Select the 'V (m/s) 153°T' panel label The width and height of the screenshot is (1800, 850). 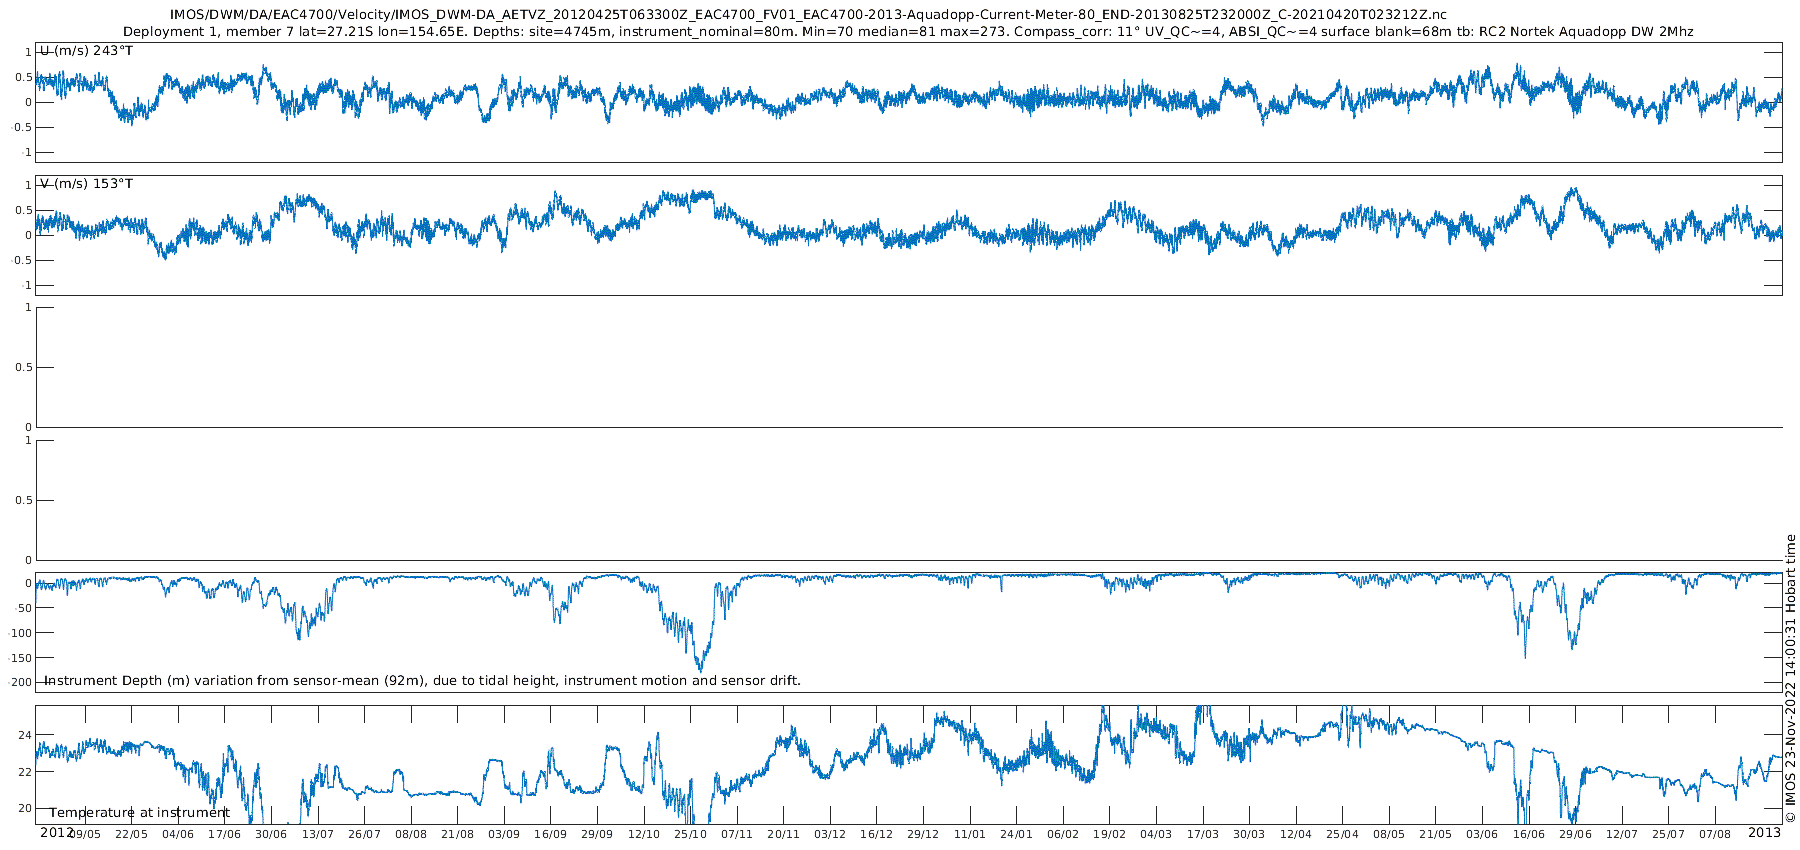(87, 184)
